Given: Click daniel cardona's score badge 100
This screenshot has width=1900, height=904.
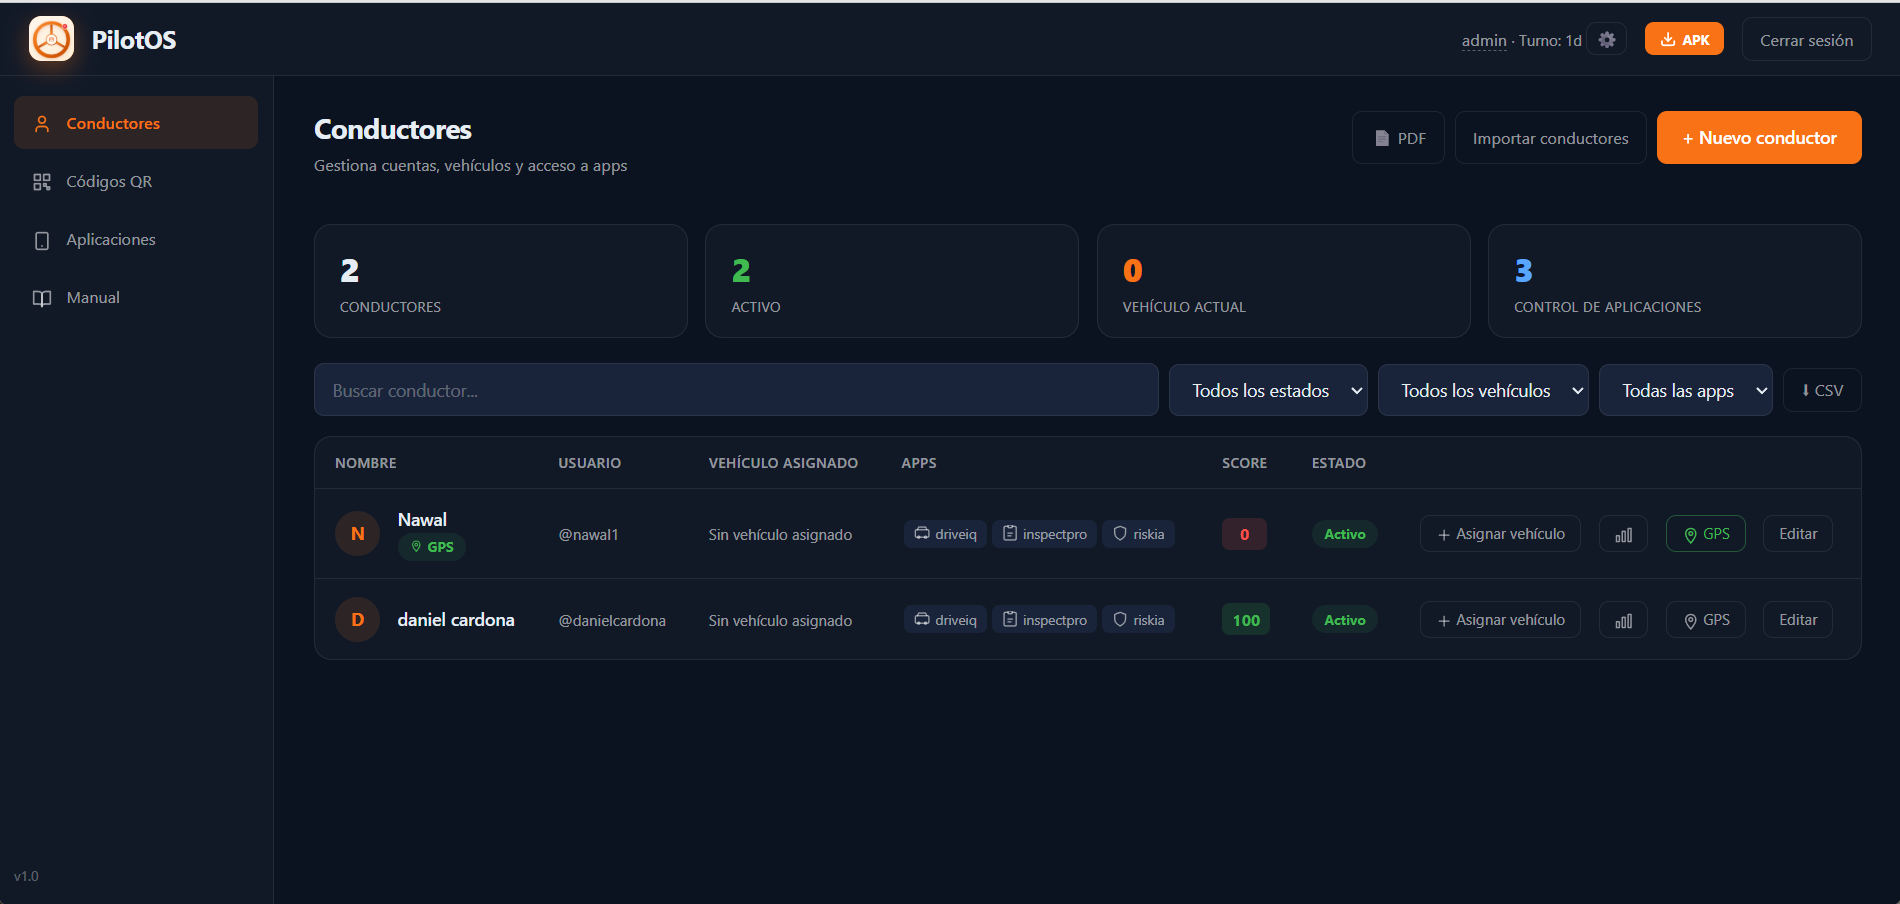Looking at the screenshot, I should pyautogui.click(x=1246, y=620).
